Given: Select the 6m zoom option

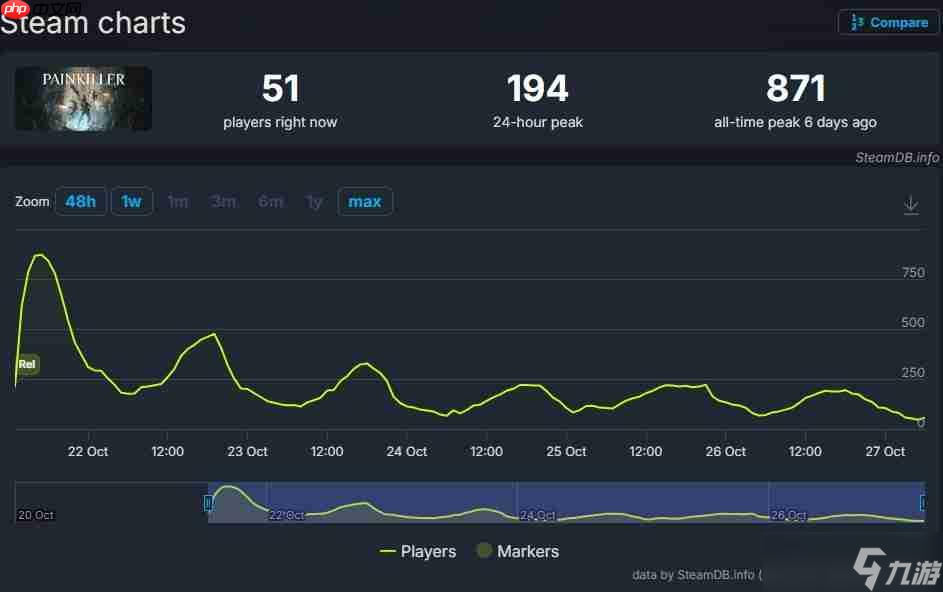Looking at the screenshot, I should (x=270, y=202).
